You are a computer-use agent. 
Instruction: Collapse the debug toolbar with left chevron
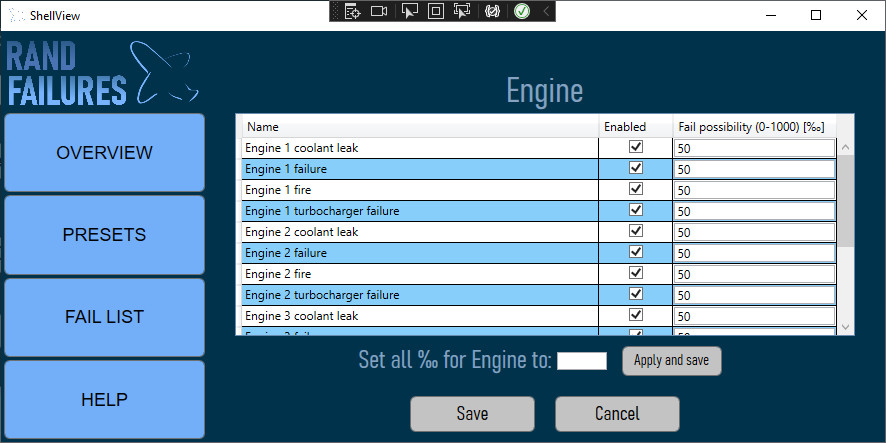(546, 12)
